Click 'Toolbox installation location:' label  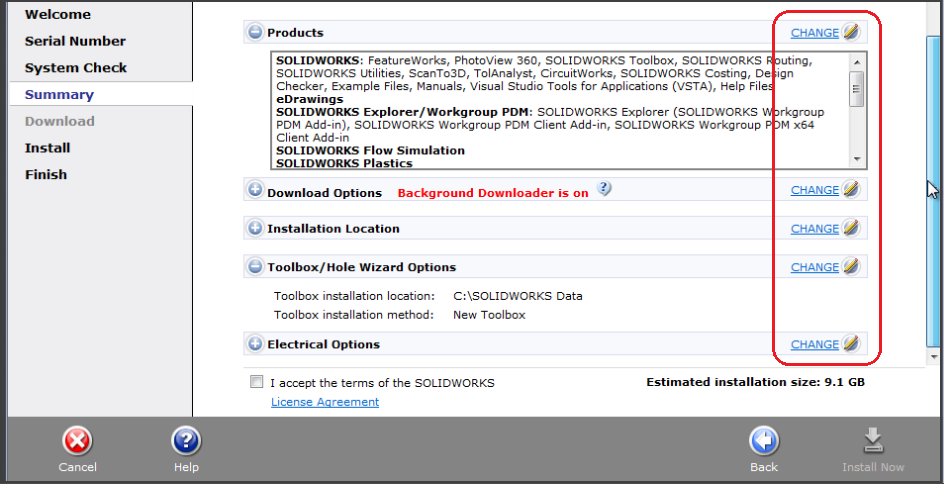point(354,296)
